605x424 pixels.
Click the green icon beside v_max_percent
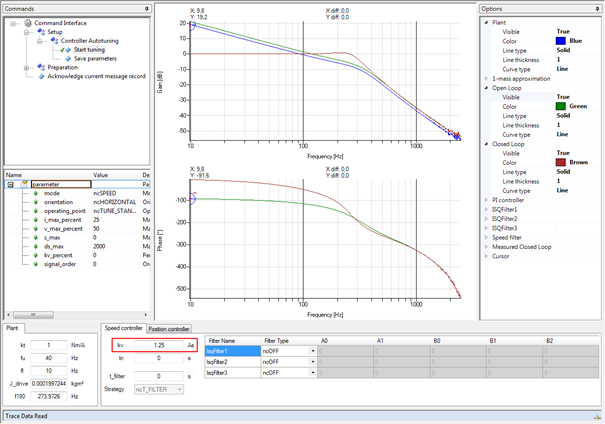tap(36, 229)
